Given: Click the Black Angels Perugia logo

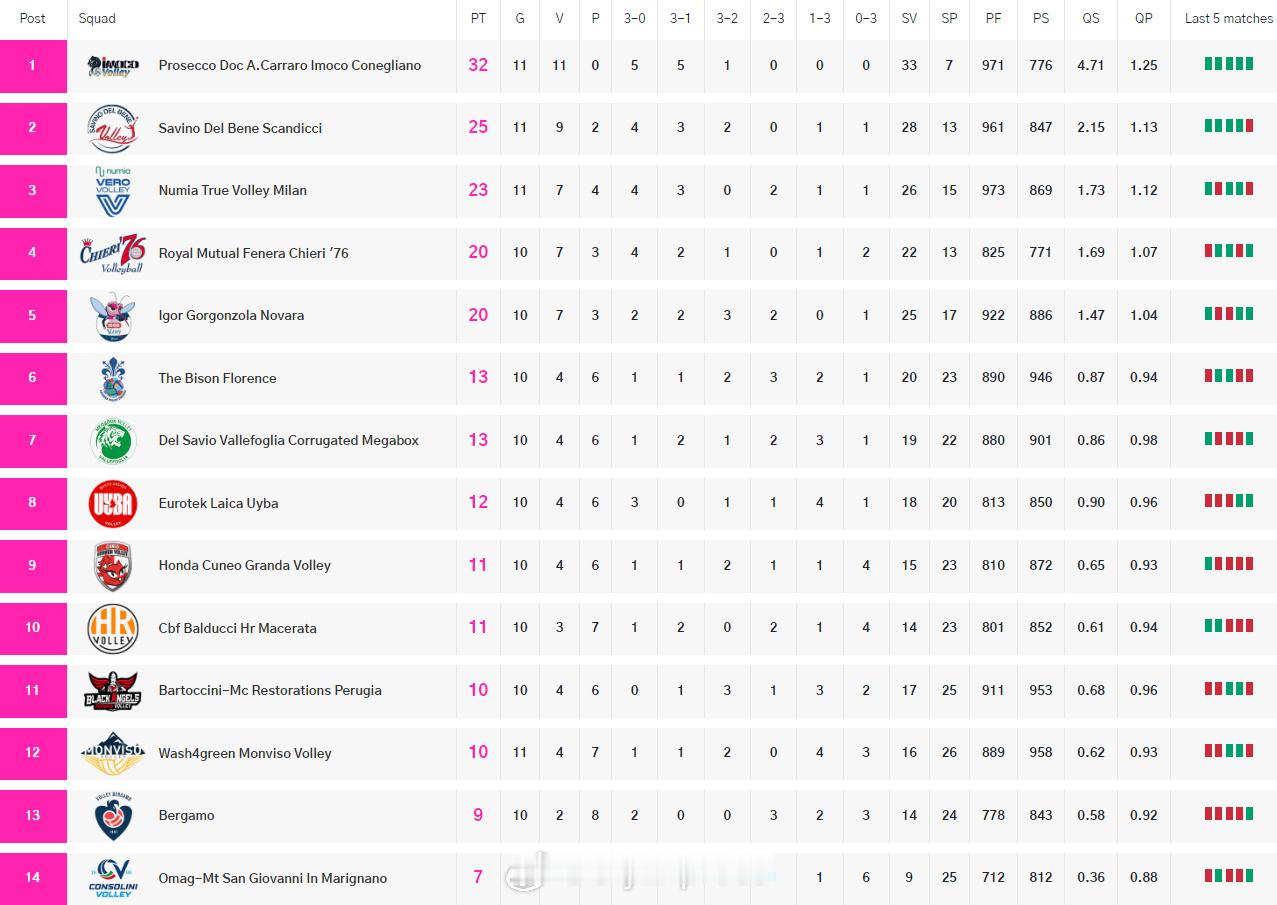Looking at the screenshot, I should pyautogui.click(x=113, y=691).
